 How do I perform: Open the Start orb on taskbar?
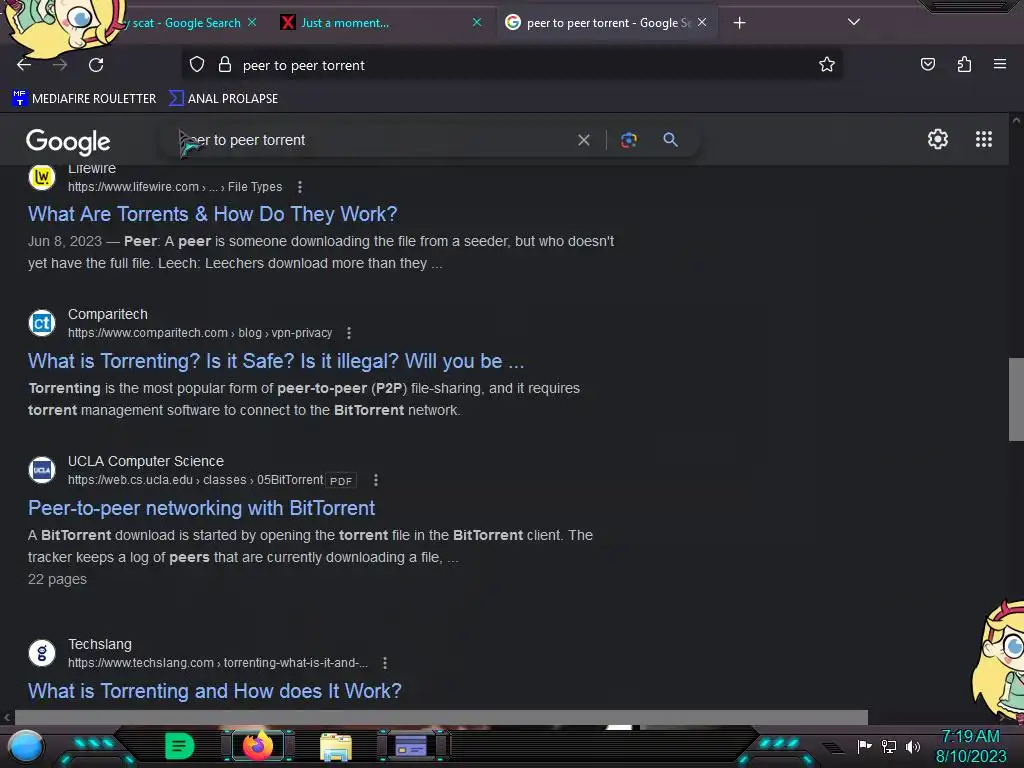[25, 747]
